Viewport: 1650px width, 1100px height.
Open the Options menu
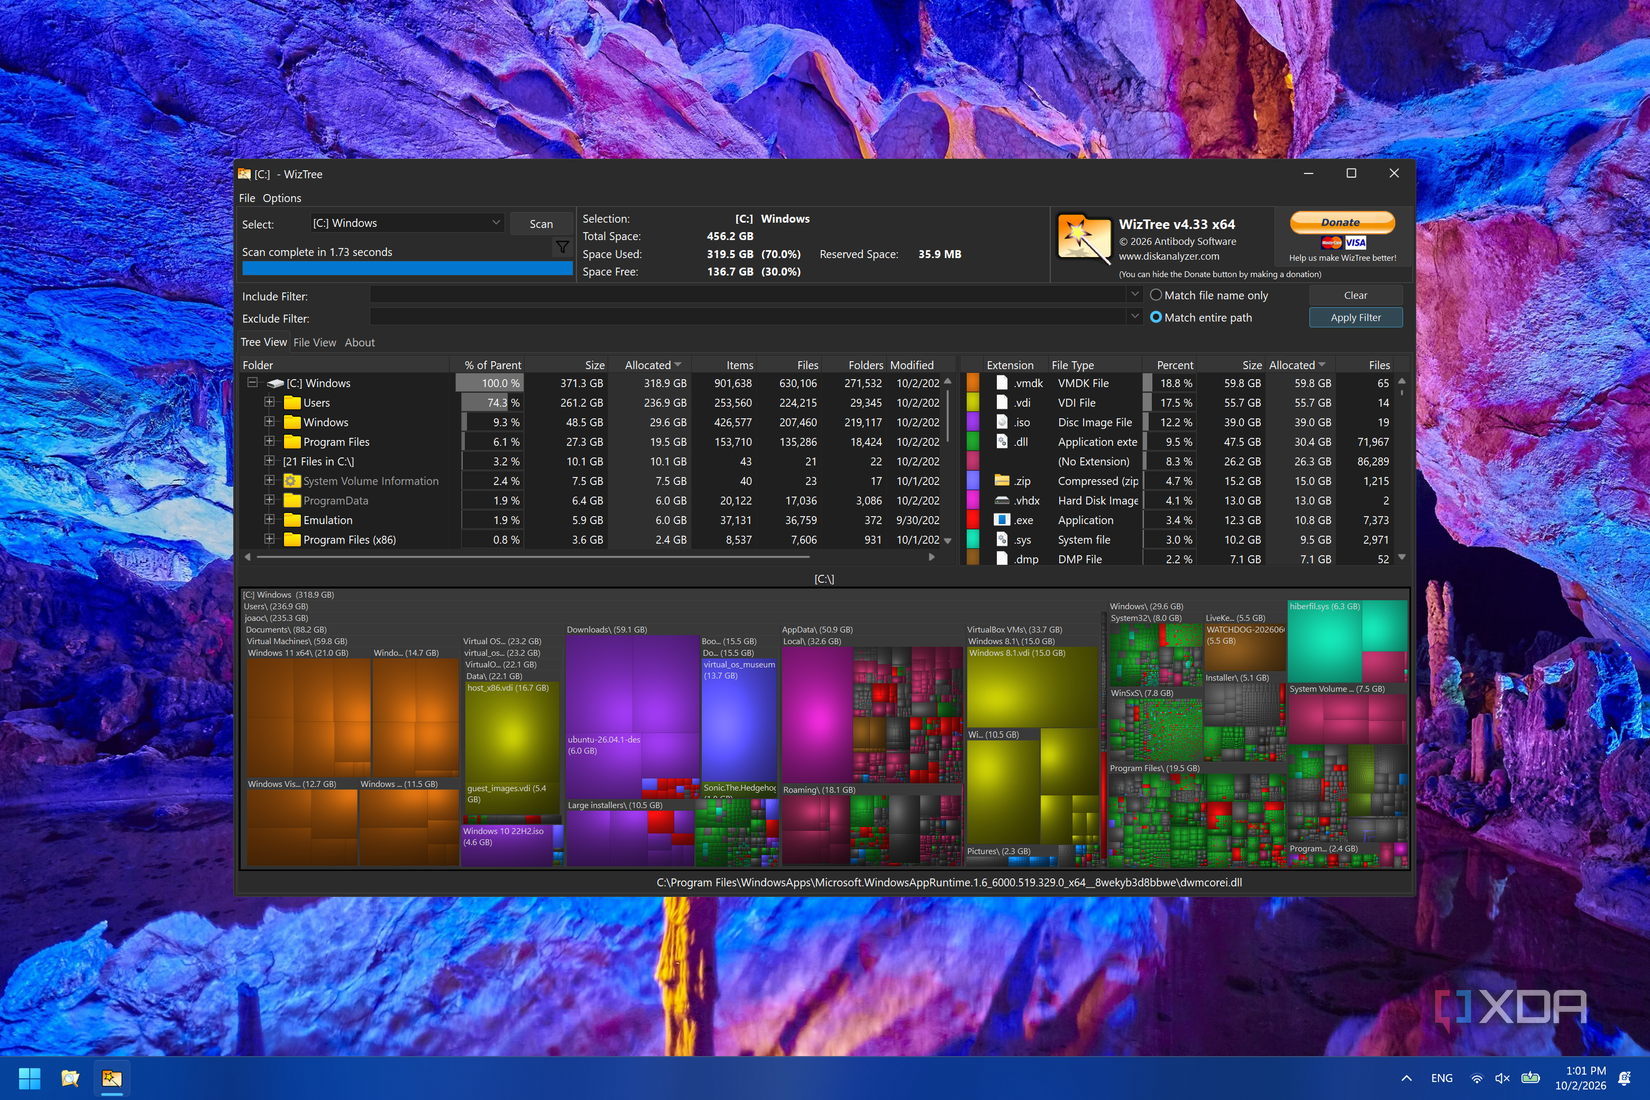[x=282, y=198]
